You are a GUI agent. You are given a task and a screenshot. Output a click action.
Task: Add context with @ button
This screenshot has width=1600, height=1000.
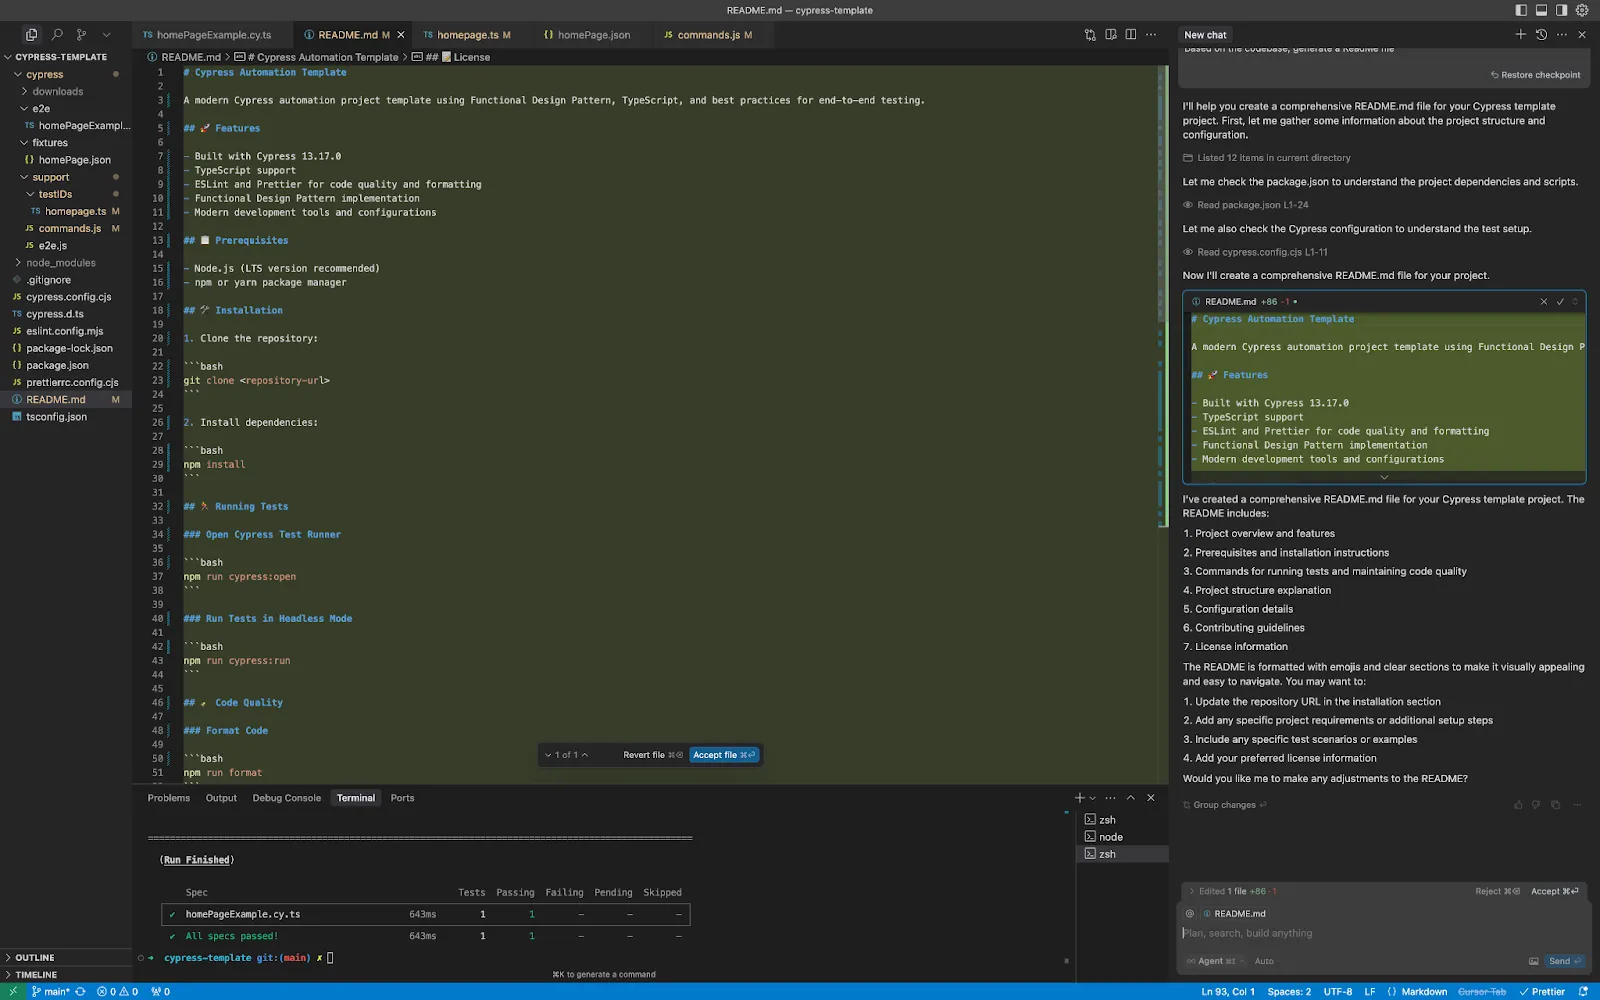click(x=1189, y=914)
